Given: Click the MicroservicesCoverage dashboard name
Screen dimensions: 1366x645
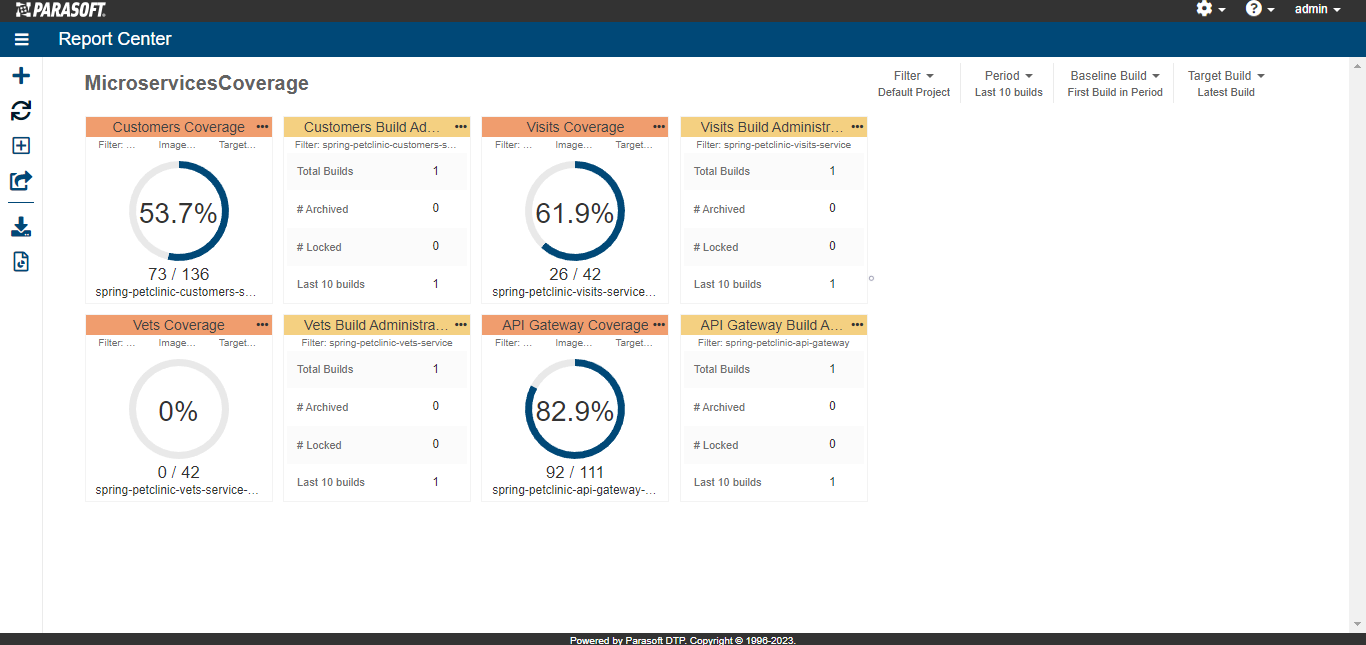Looking at the screenshot, I should click(197, 84).
